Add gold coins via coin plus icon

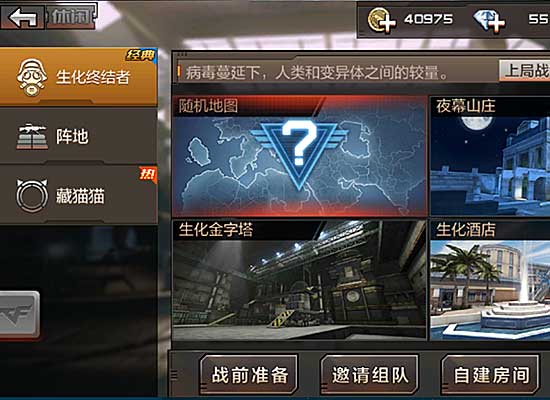382,20
